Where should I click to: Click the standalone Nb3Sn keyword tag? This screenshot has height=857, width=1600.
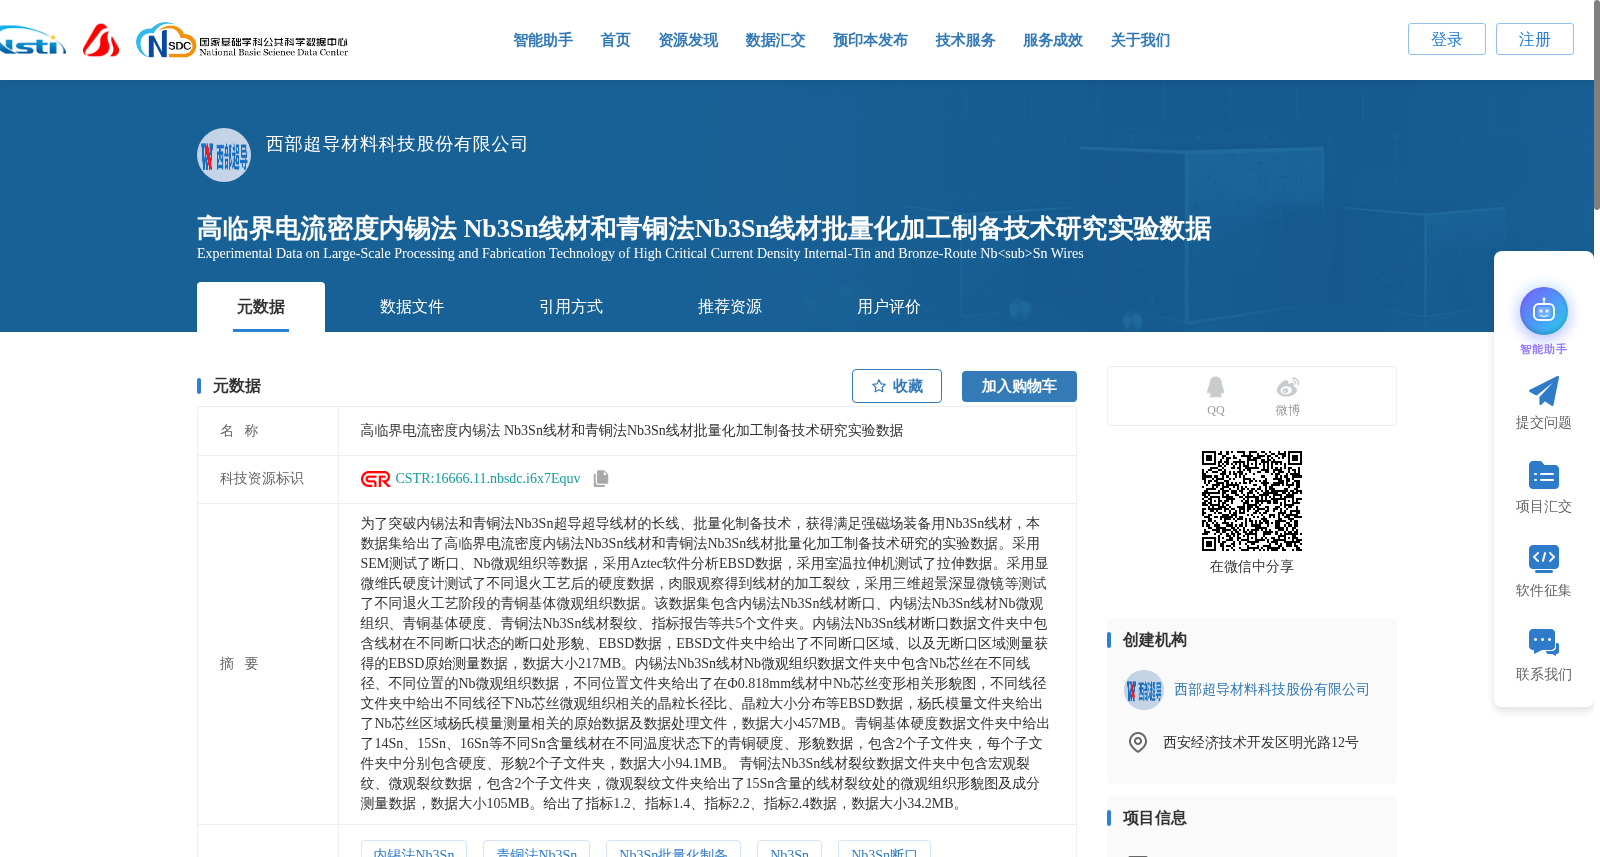[x=790, y=850]
